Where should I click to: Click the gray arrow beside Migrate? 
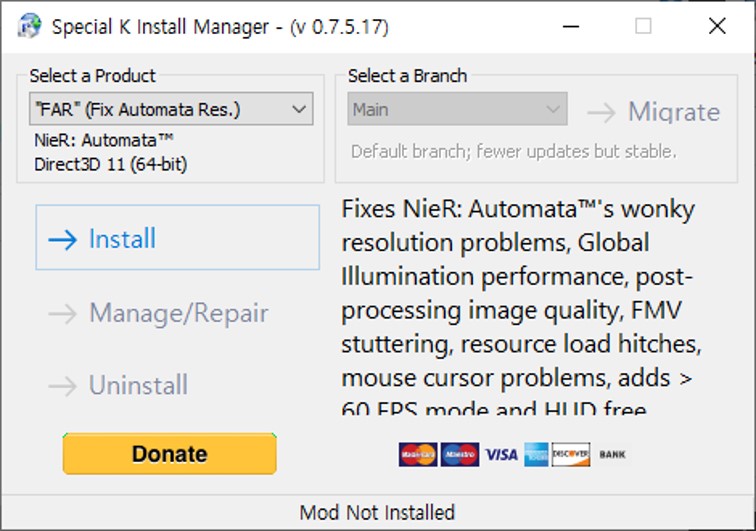602,113
